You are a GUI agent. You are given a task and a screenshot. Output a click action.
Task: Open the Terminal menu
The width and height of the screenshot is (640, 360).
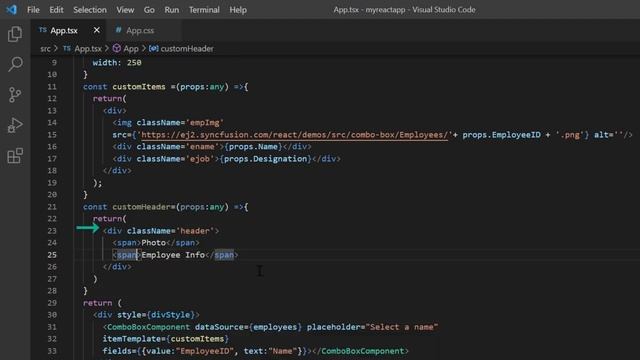coord(204,10)
